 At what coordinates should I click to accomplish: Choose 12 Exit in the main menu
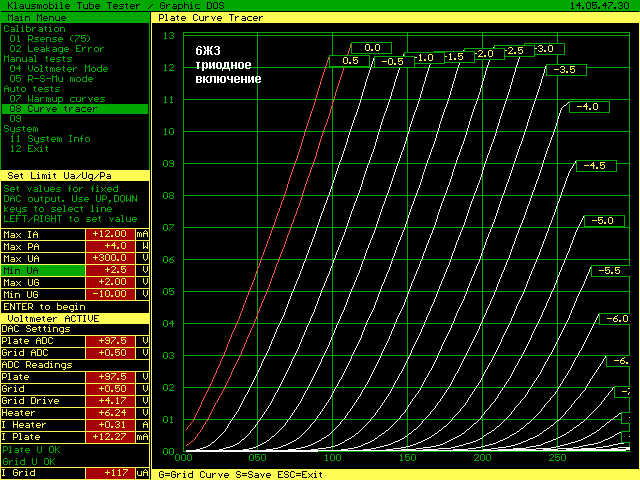30,149
